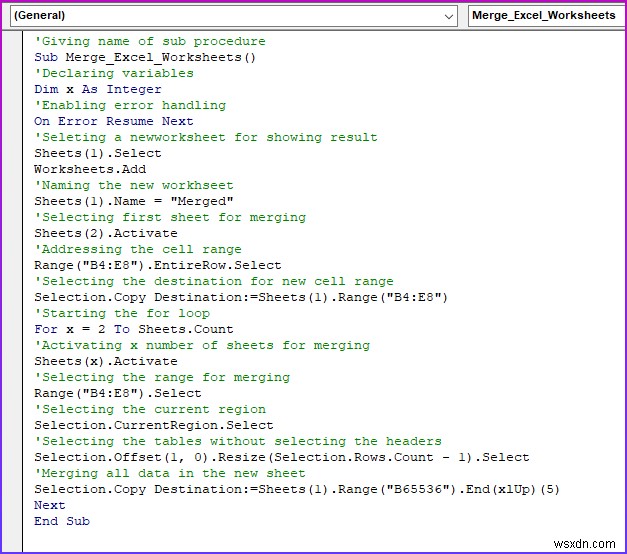627x554 pixels.
Task: Open the Merge_Excel_Worksheets procedure dropdown
Action: [547, 16]
